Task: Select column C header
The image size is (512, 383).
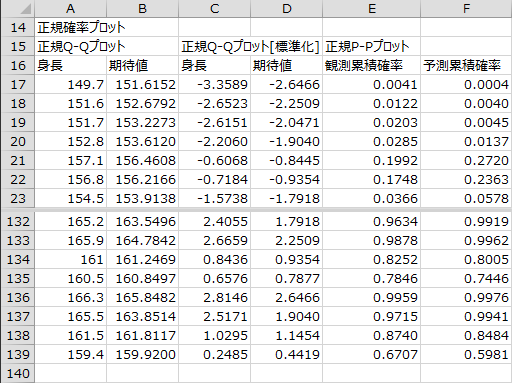Action: [214, 8]
